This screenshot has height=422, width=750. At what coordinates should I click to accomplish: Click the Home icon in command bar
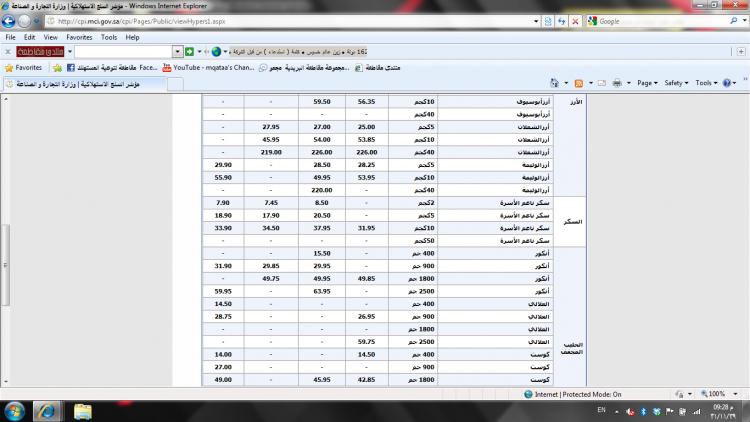[x=556, y=83]
